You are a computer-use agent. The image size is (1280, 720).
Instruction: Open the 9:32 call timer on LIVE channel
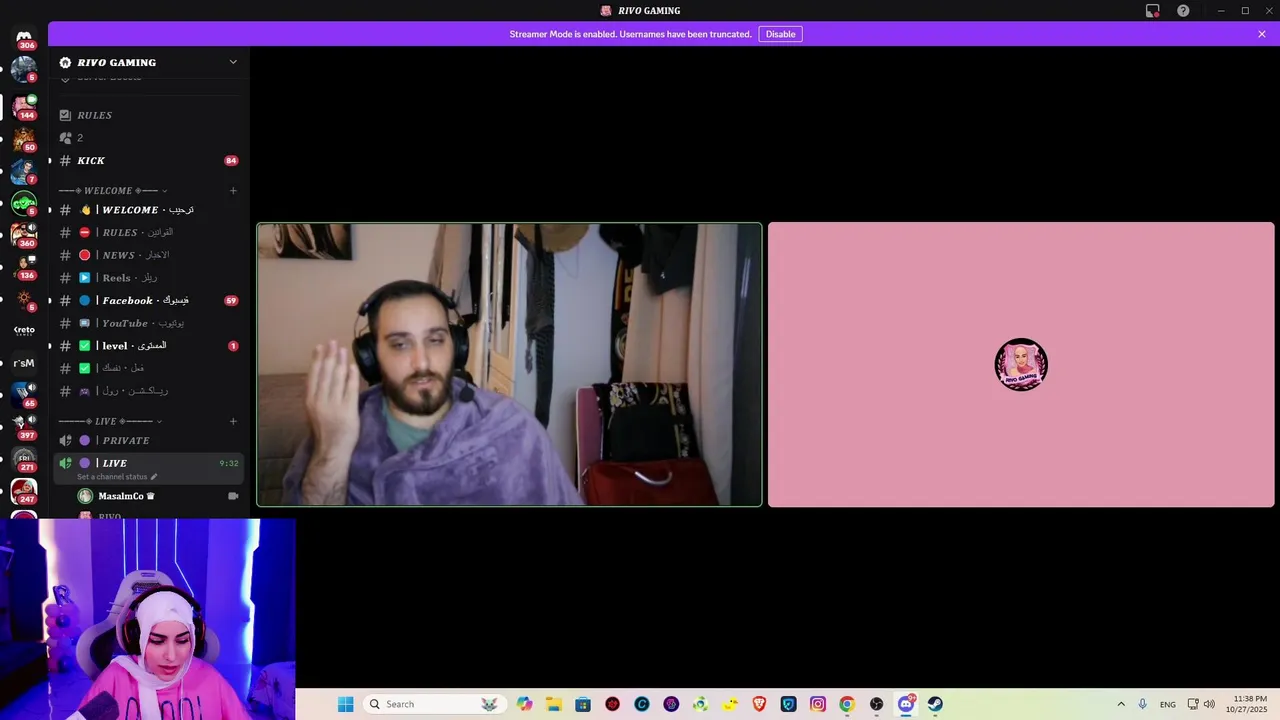pyautogui.click(x=229, y=463)
